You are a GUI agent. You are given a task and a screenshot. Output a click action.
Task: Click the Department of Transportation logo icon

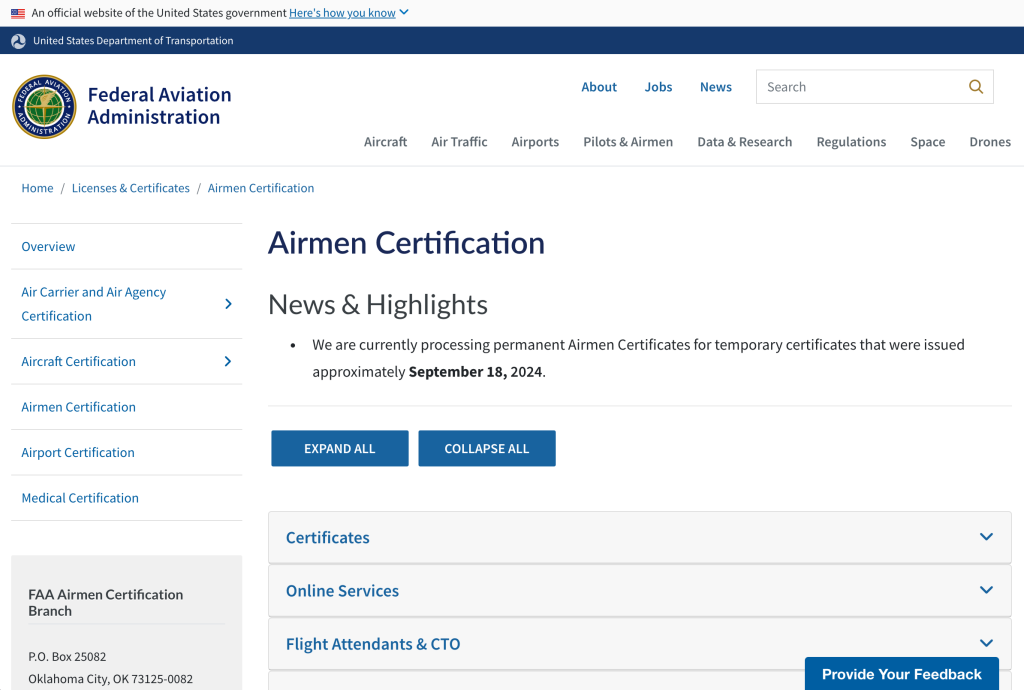pyautogui.click(x=18, y=41)
